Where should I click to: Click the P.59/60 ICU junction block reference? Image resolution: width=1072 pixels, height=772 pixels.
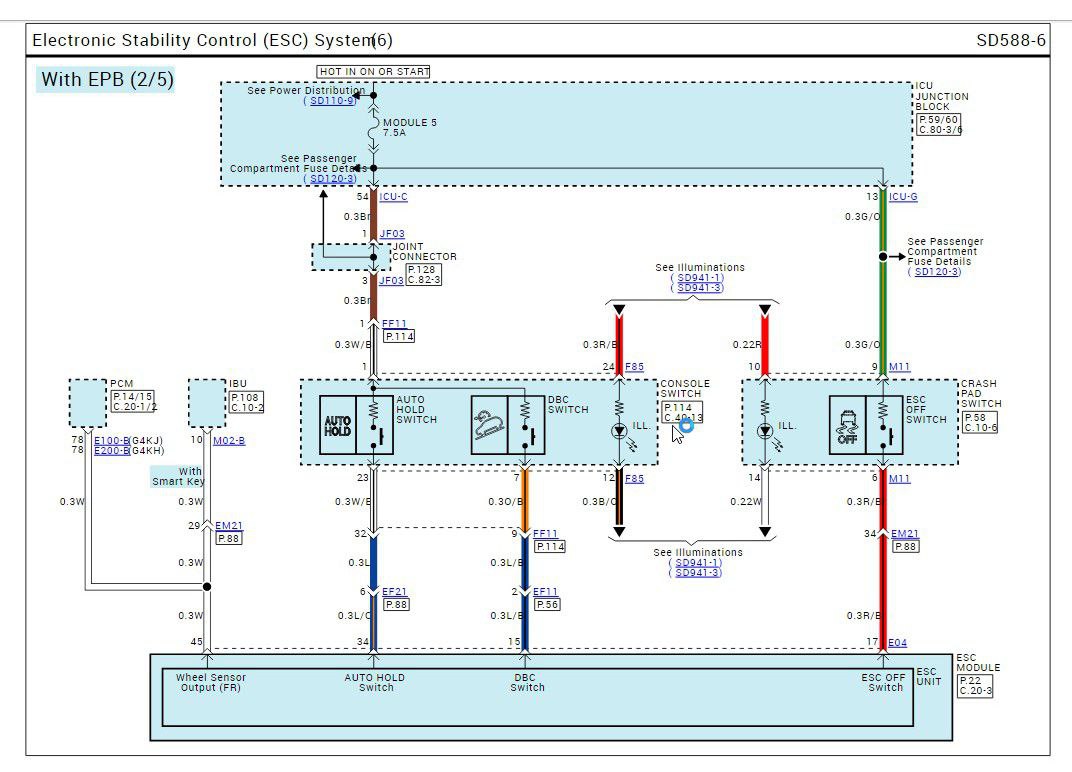938,123
